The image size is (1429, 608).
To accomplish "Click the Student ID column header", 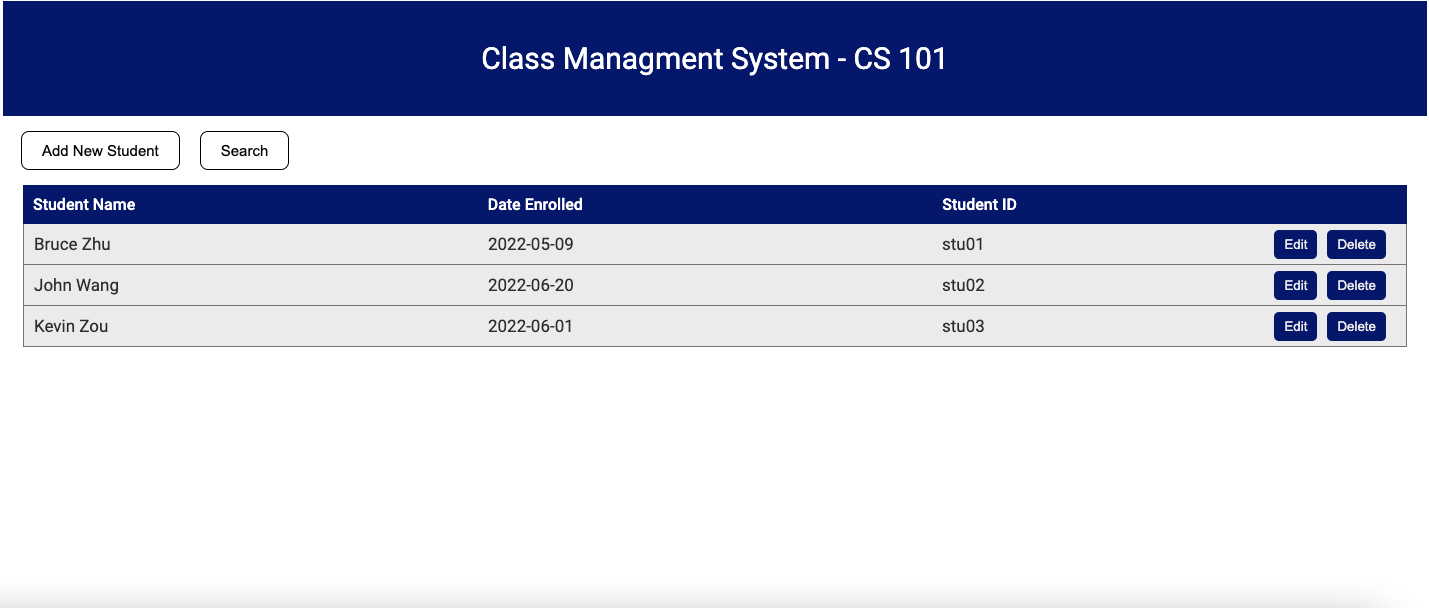I will 978,204.
